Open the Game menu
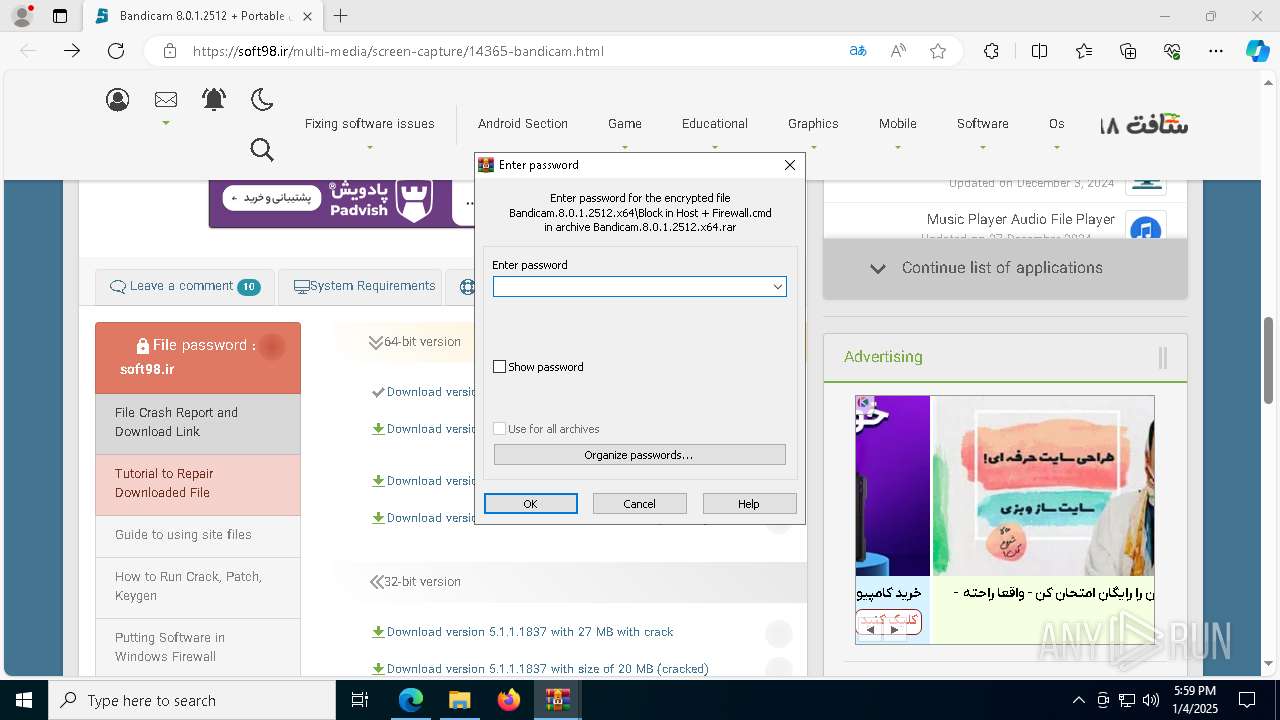 pyautogui.click(x=625, y=124)
